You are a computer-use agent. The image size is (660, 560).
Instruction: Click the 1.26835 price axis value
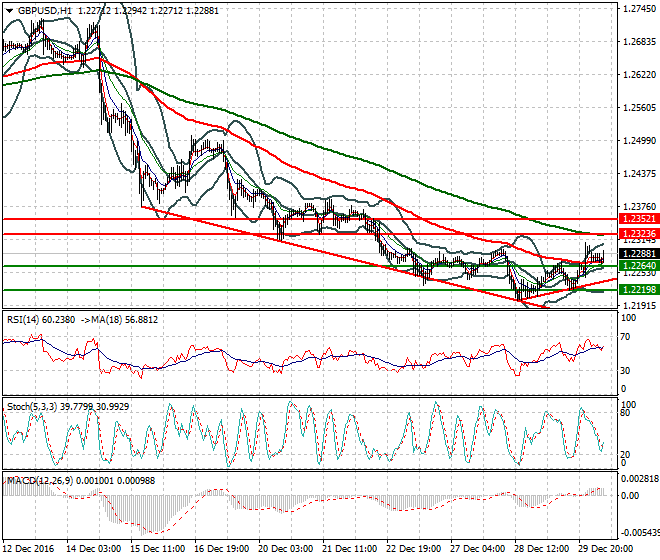coord(639,42)
